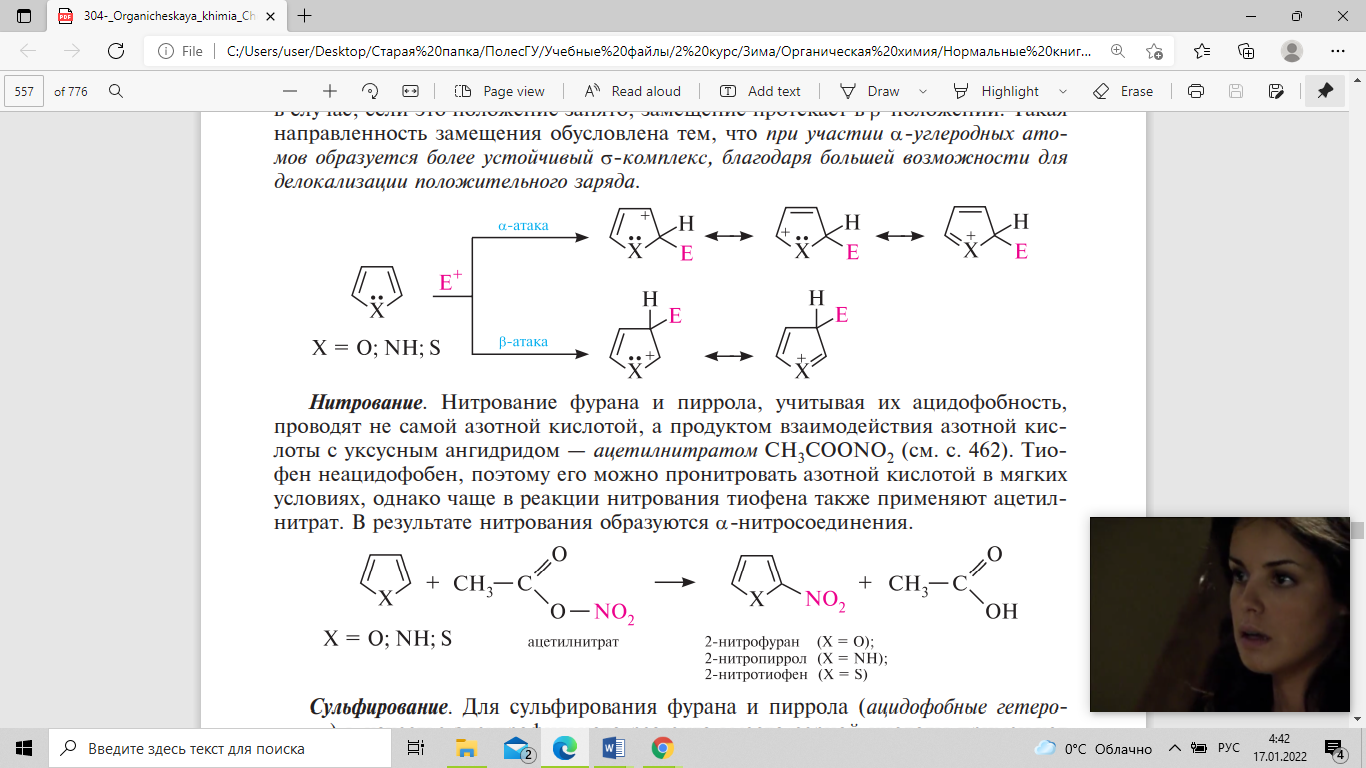Expand the Draw options dropdown
Viewport: 1366px width, 768px height.
point(922,91)
